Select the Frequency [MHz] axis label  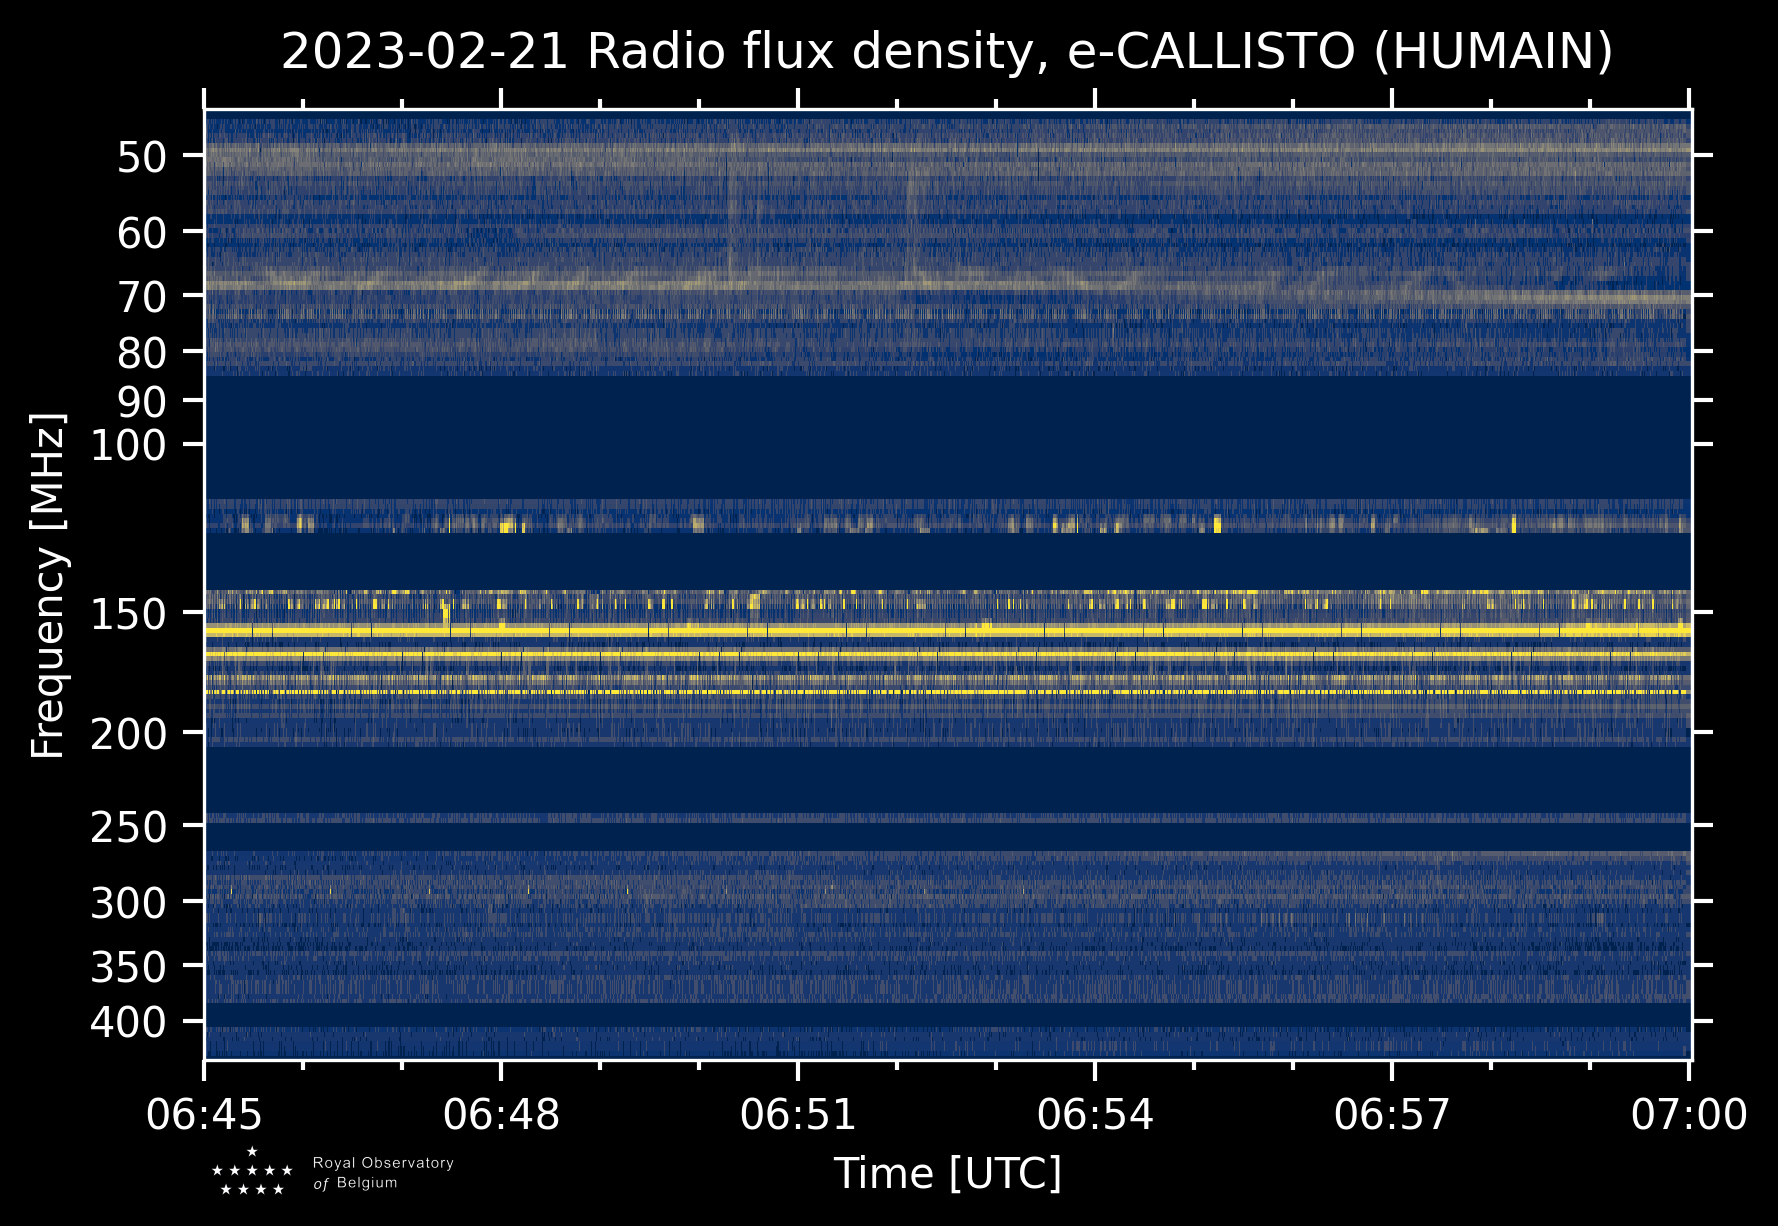pos(48,586)
